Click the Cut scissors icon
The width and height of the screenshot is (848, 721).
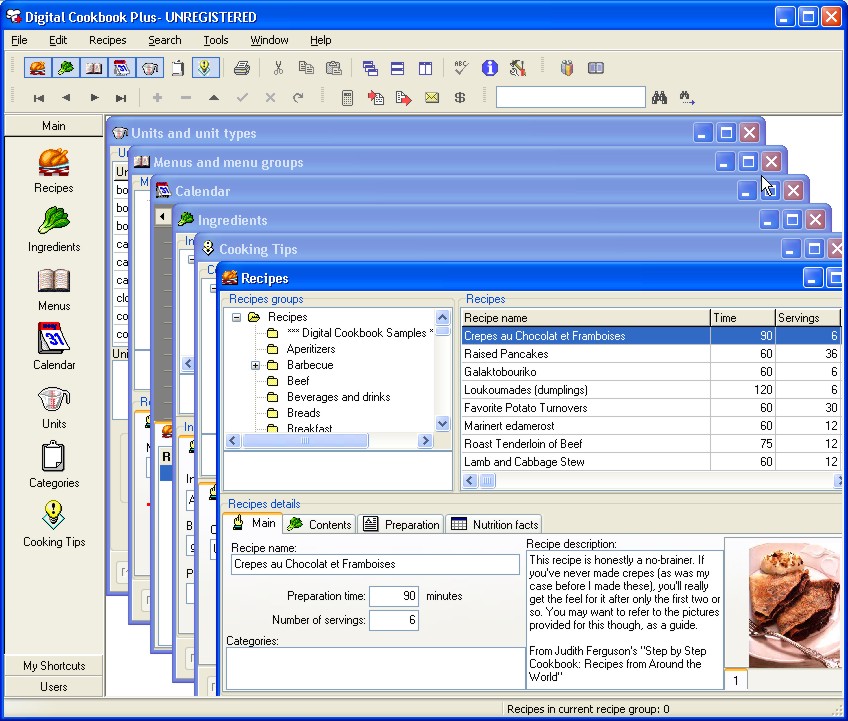(x=278, y=68)
